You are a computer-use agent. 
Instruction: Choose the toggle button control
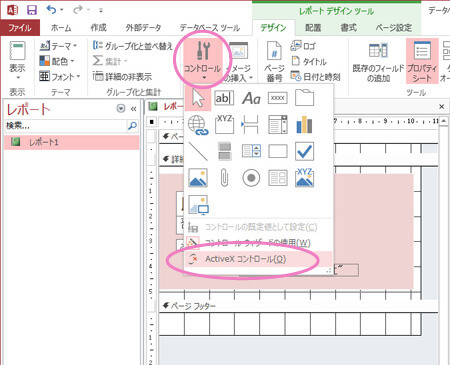[224, 151]
